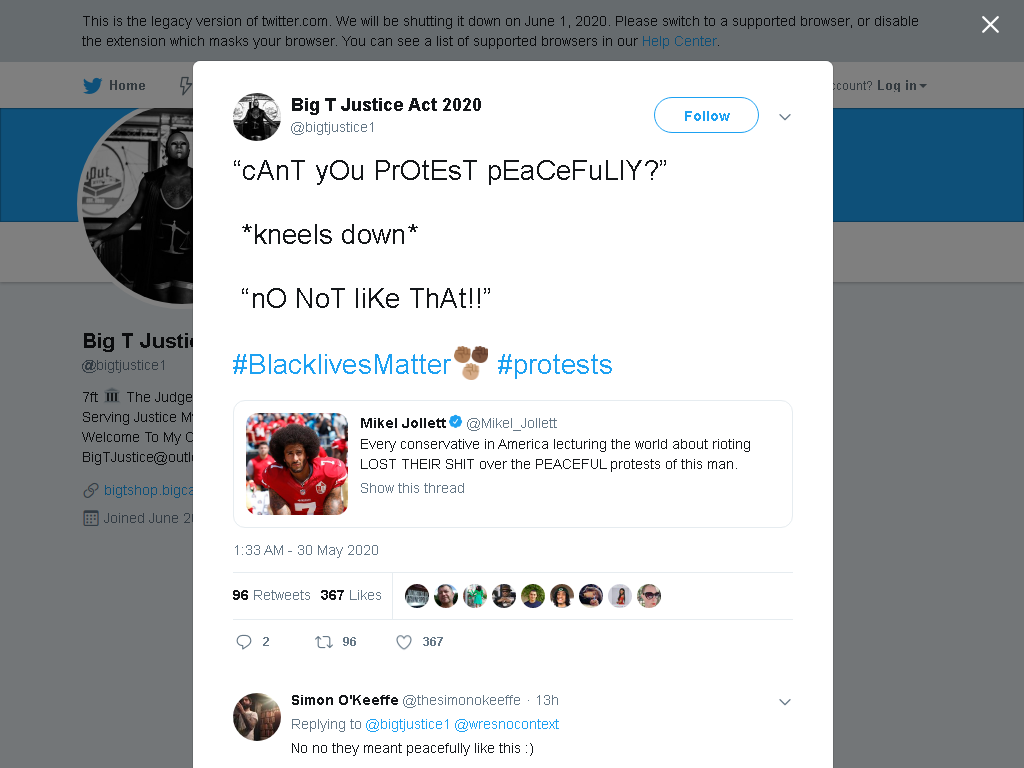Close the legacy version banner
Image resolution: width=1024 pixels, height=768 pixels.
[990, 25]
